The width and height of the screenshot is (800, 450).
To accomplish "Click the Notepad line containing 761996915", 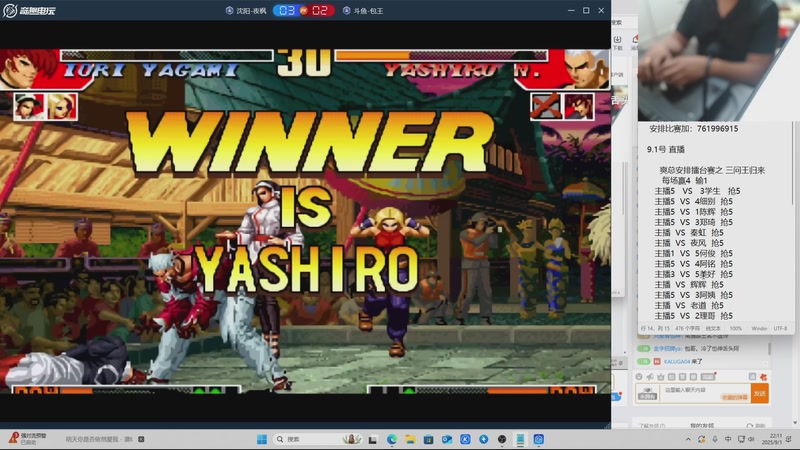I will click(693, 129).
